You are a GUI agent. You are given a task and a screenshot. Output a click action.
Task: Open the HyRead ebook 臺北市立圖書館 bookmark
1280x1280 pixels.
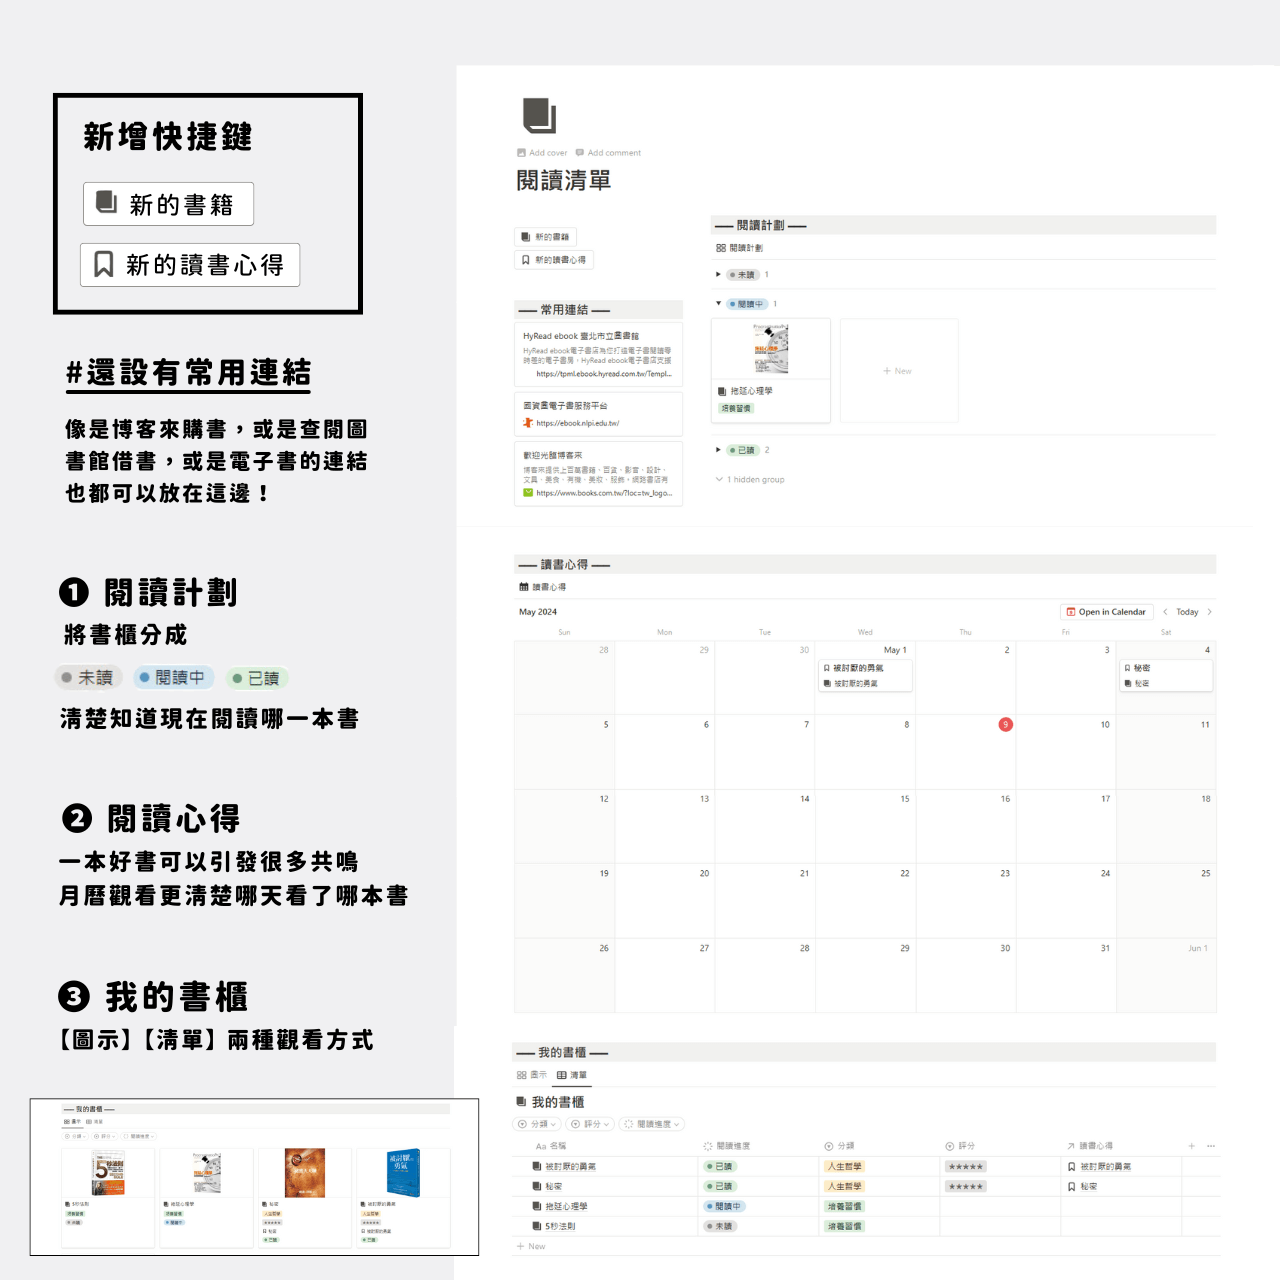tap(598, 354)
